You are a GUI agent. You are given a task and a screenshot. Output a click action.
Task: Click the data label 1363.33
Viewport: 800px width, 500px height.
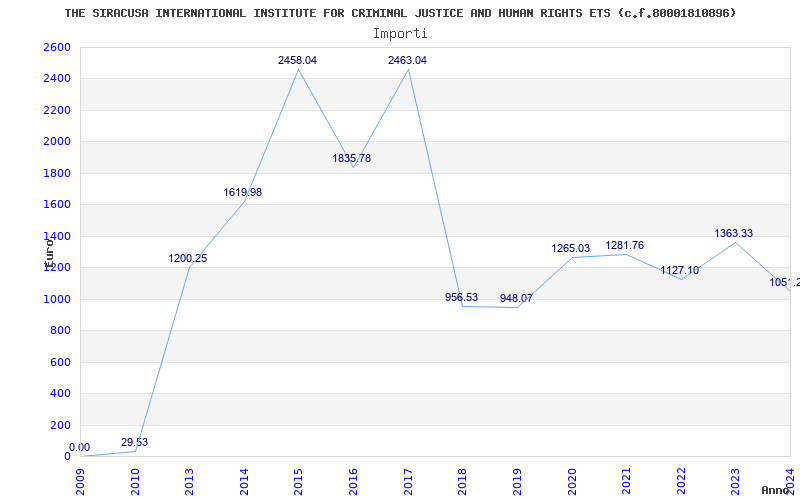[x=734, y=233]
